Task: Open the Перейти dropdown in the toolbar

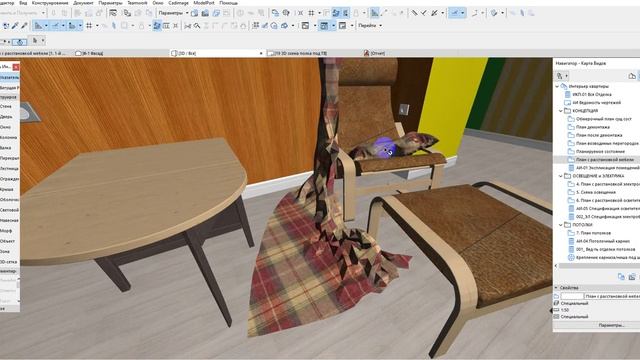Action: 370,26
